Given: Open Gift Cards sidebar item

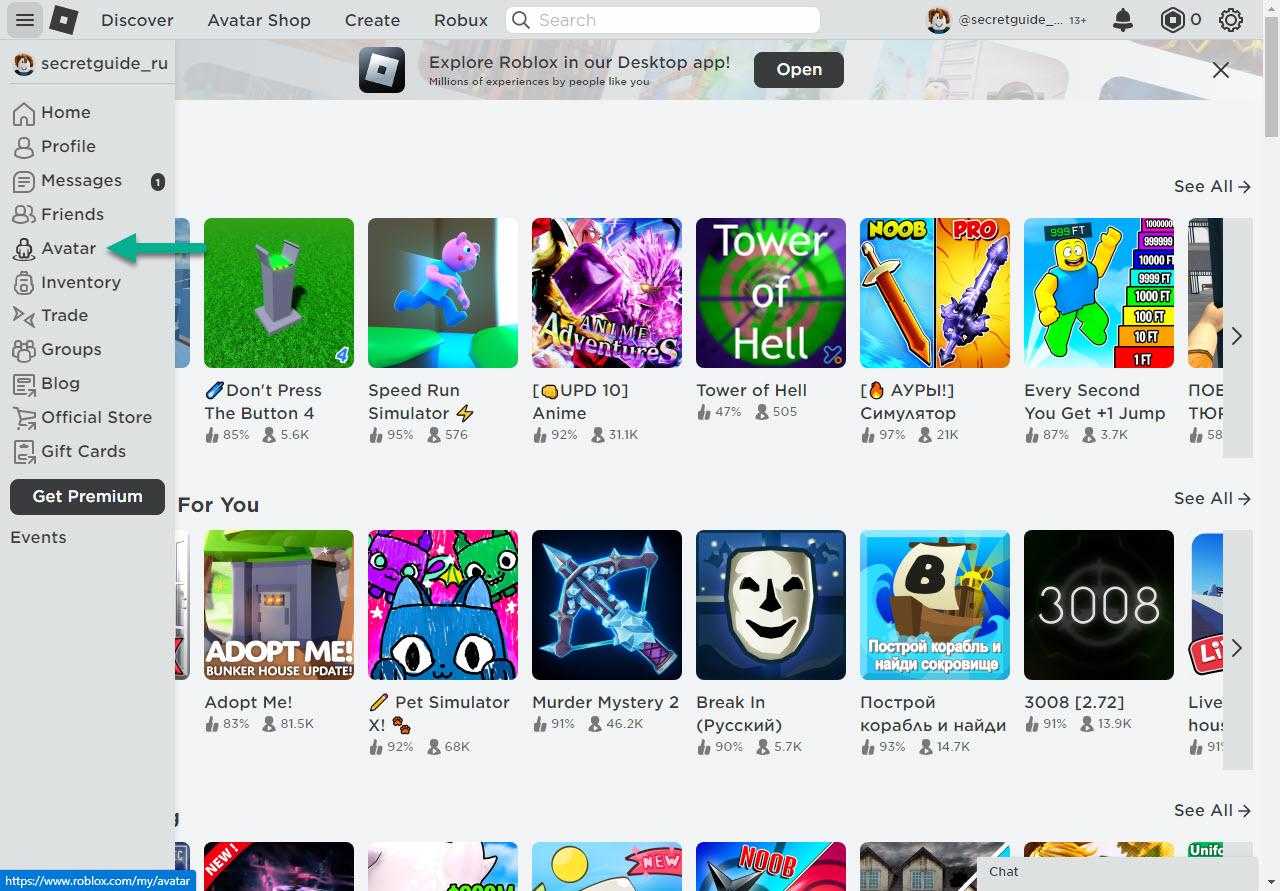Looking at the screenshot, I should click(69, 451).
